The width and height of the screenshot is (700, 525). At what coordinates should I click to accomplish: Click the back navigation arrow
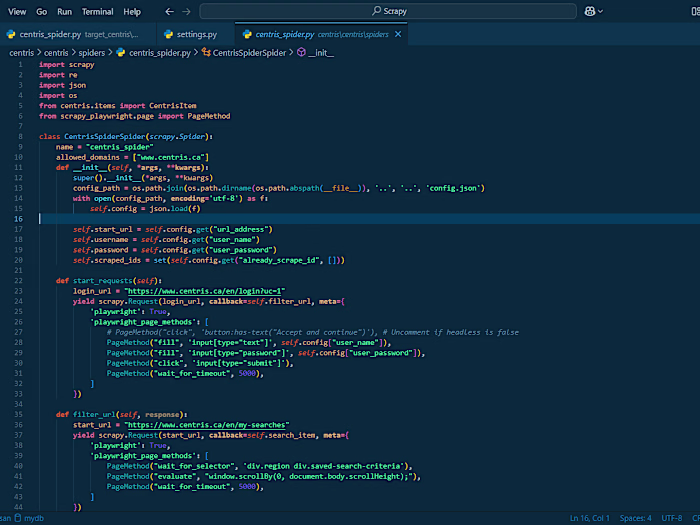coord(167,11)
